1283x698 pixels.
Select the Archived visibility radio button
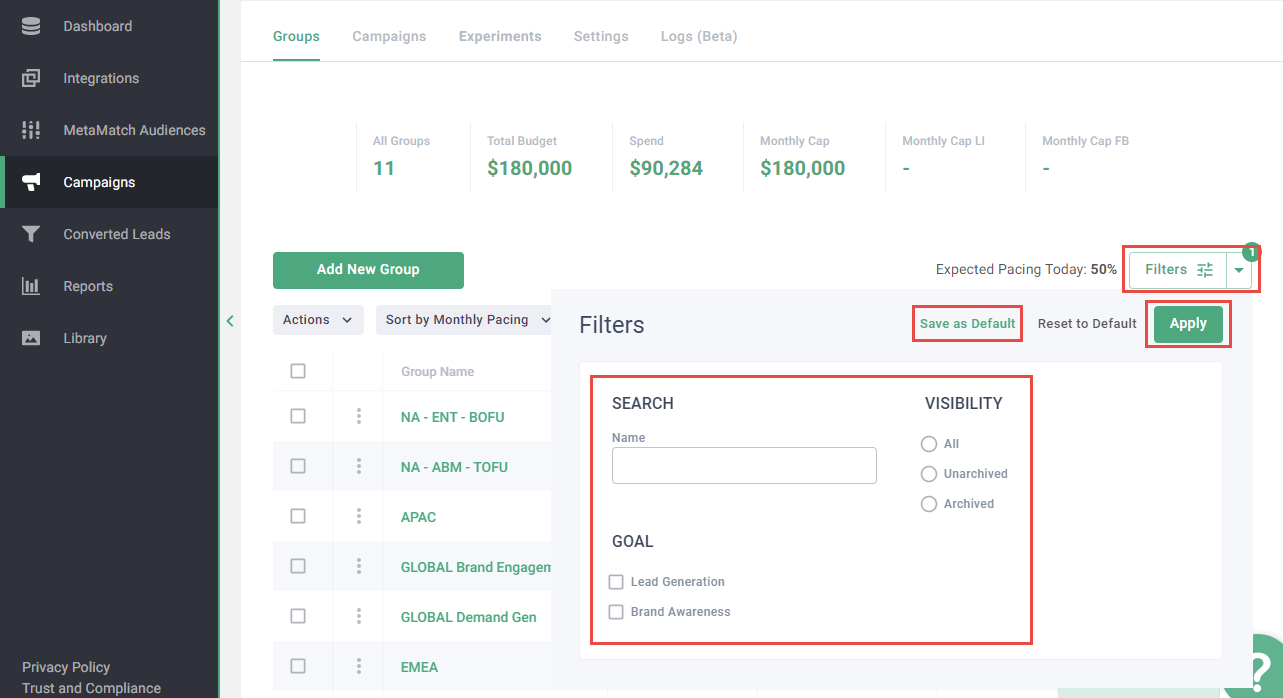[x=929, y=504]
